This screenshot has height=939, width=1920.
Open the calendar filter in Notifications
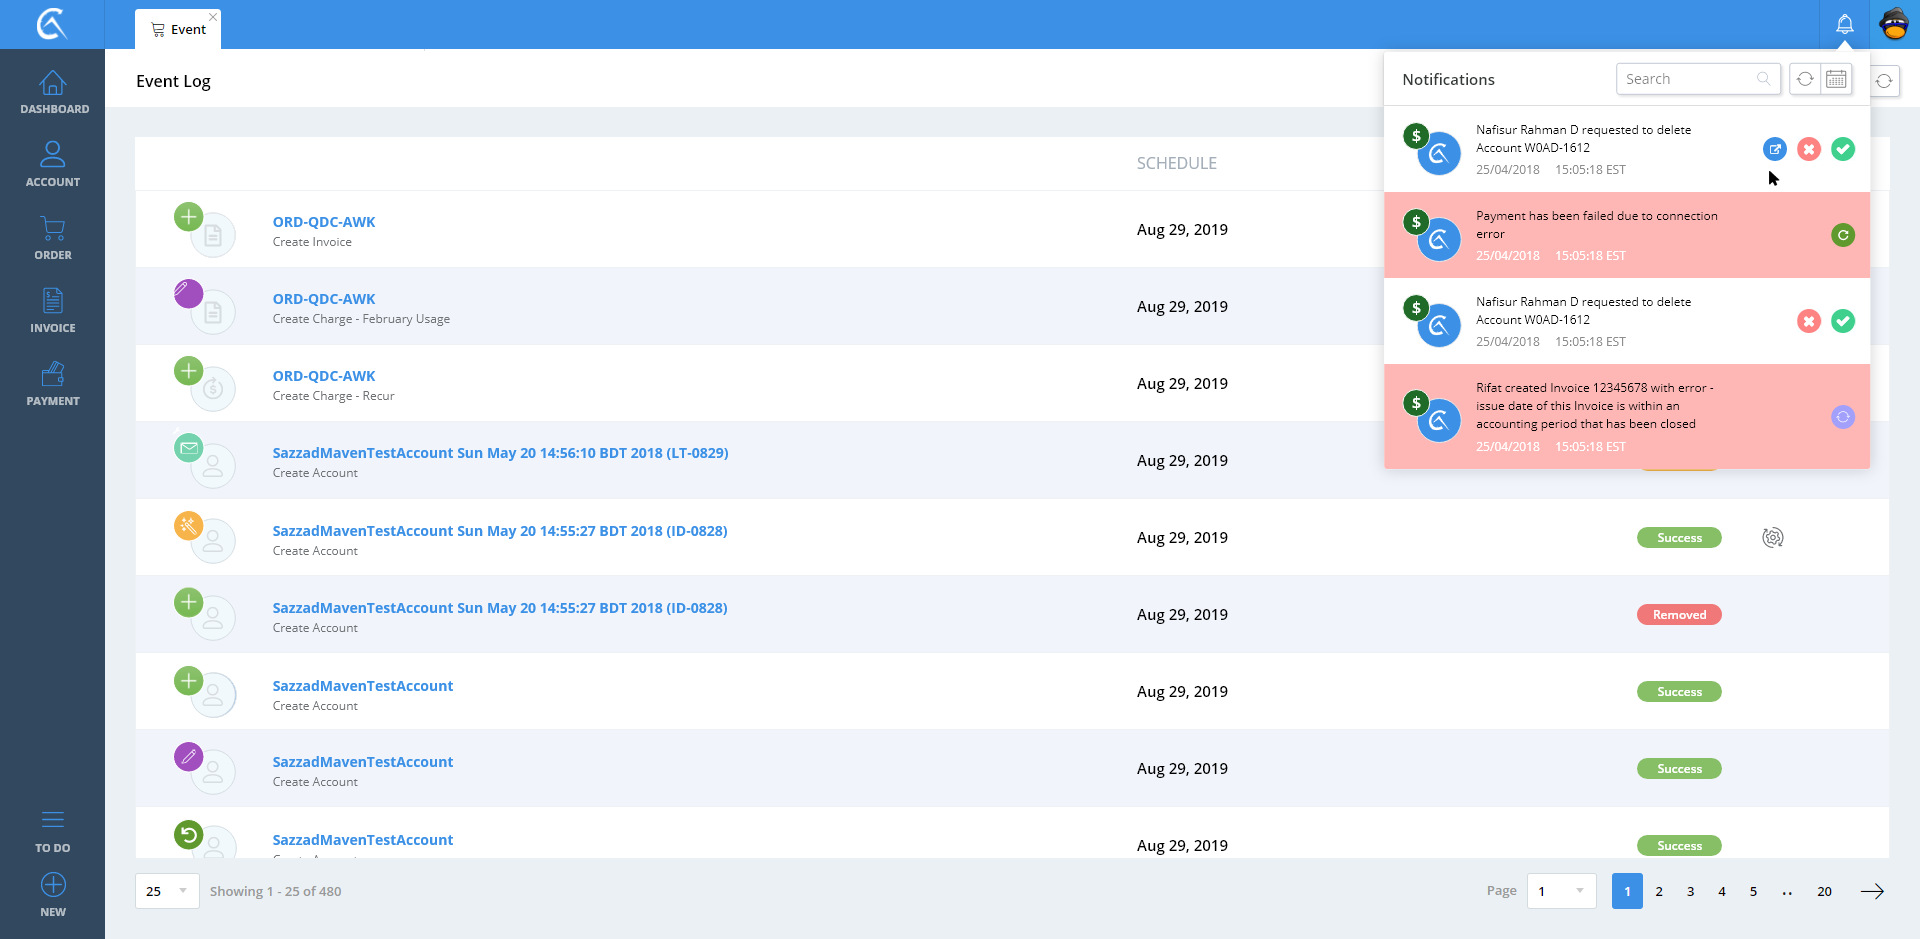pos(1836,79)
